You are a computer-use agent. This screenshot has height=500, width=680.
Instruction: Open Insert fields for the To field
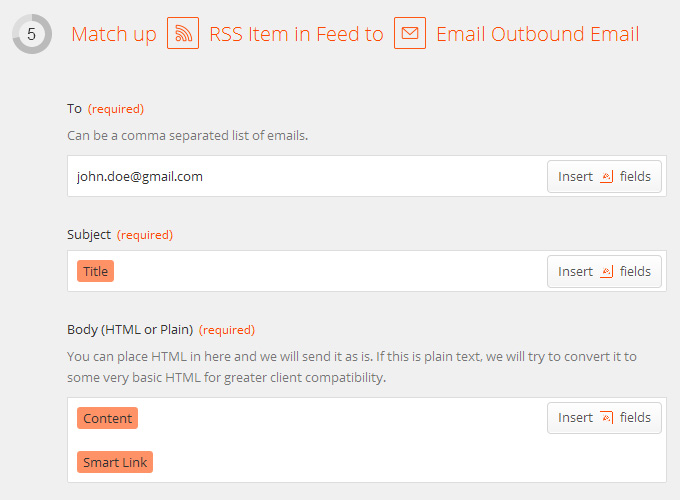(604, 176)
